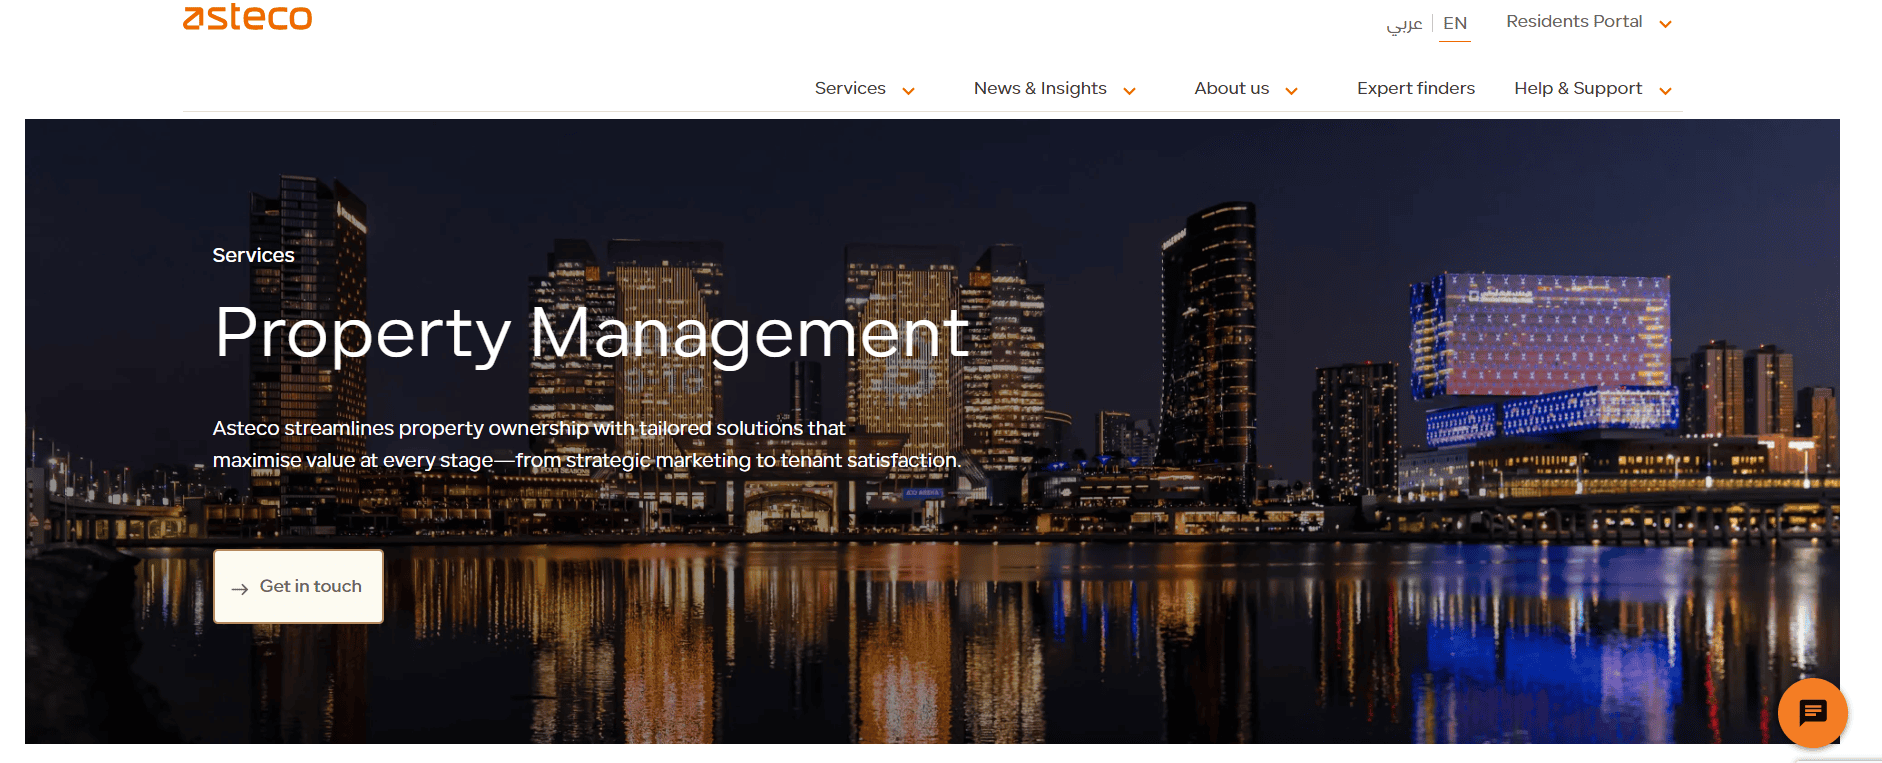
Task: Click the arrow icon in Get in touch
Action: point(240,589)
